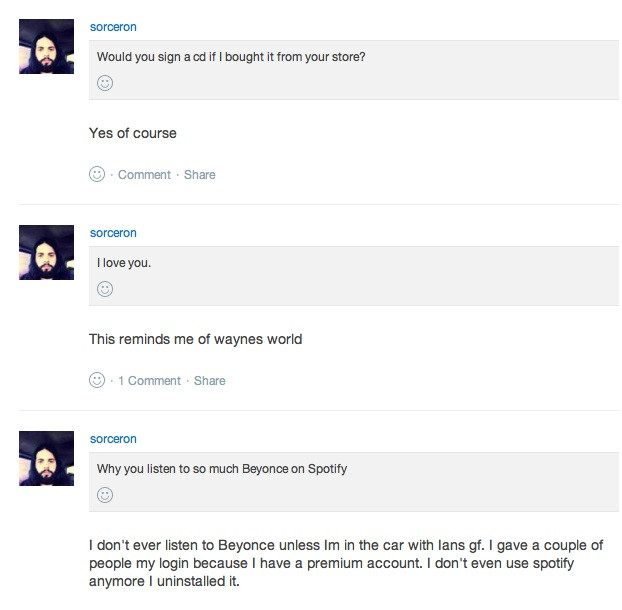Click the "This reminds me of waynes world" answer
This screenshot has width=622, height=610.
click(195, 339)
